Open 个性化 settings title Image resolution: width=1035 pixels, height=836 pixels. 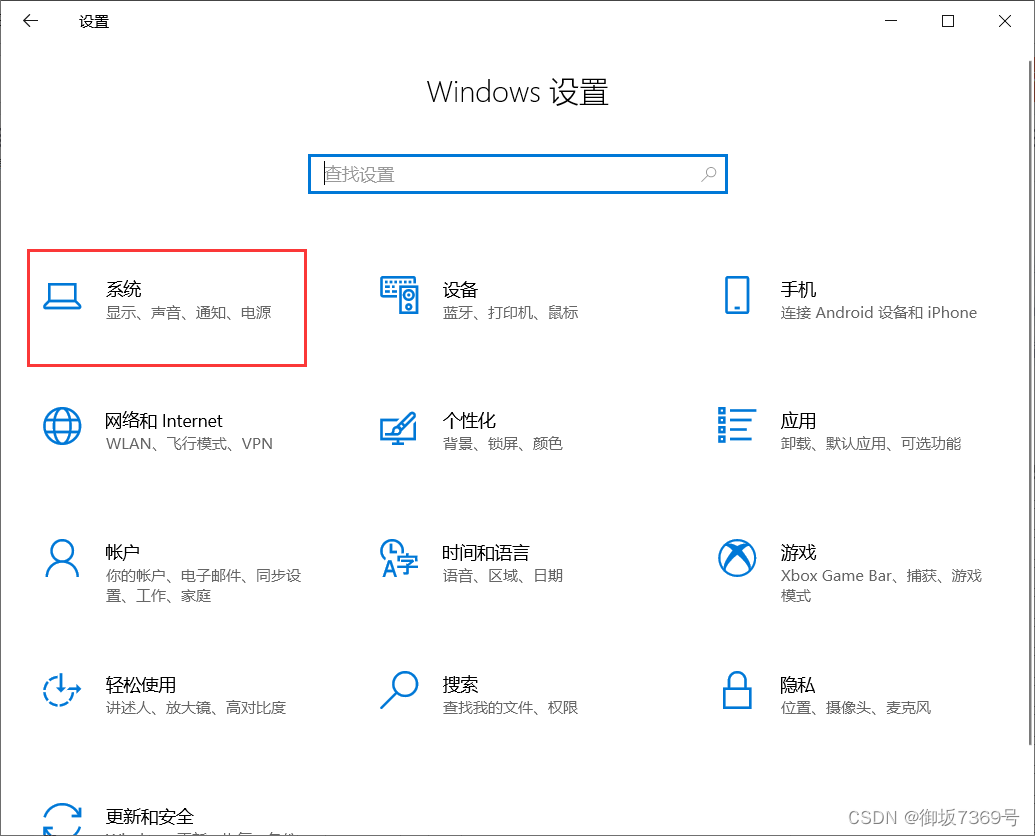point(469,420)
